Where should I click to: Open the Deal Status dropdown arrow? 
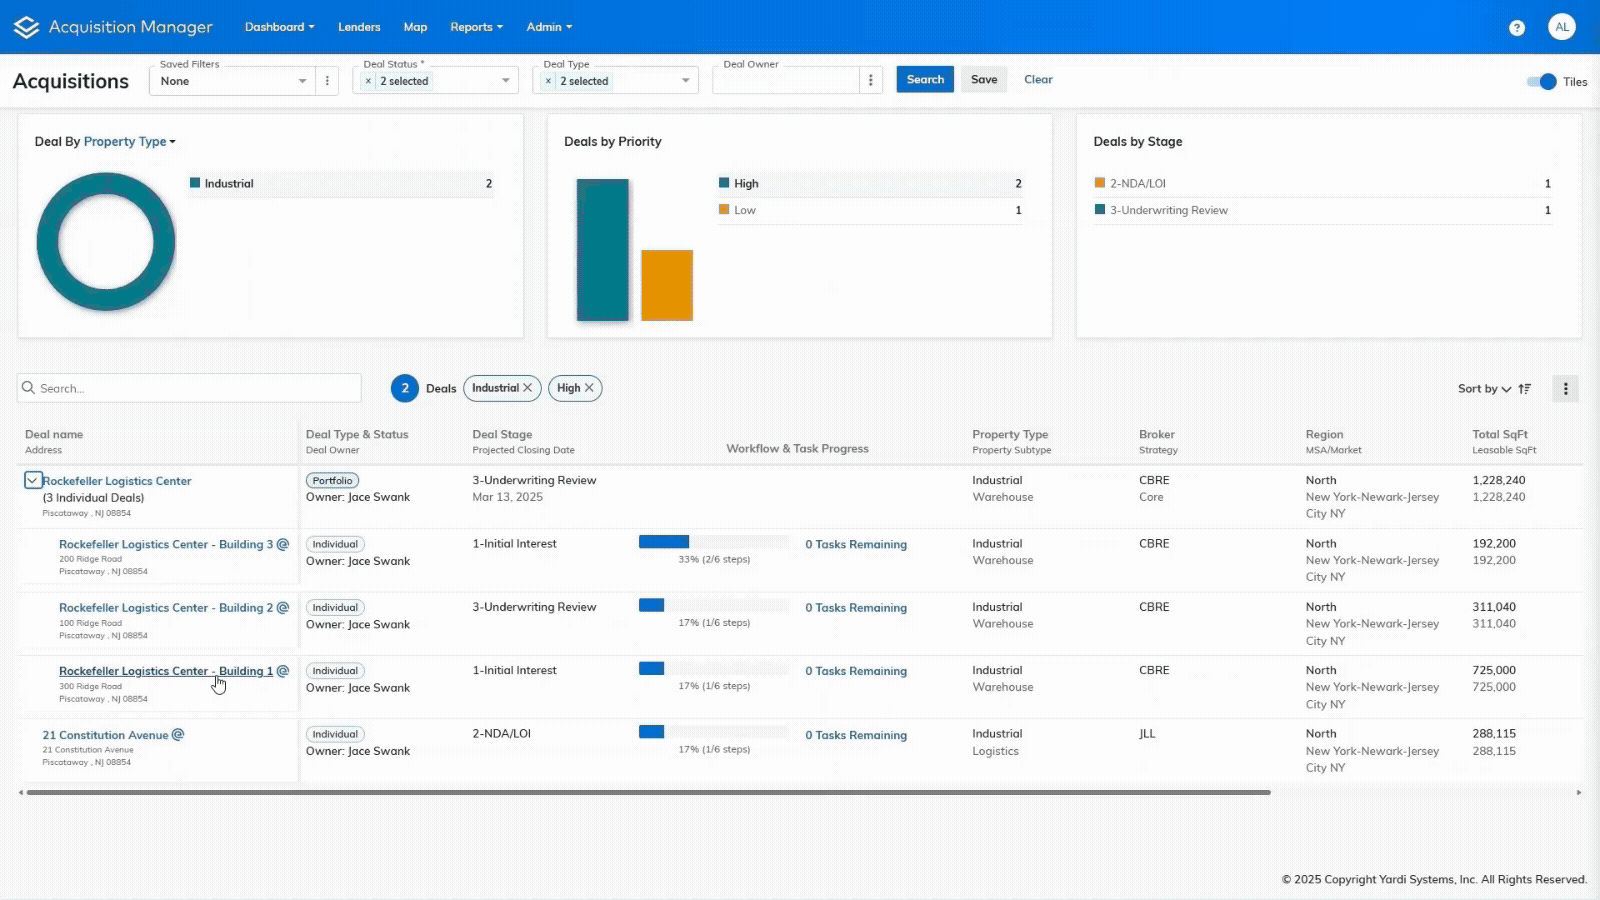[x=505, y=81]
